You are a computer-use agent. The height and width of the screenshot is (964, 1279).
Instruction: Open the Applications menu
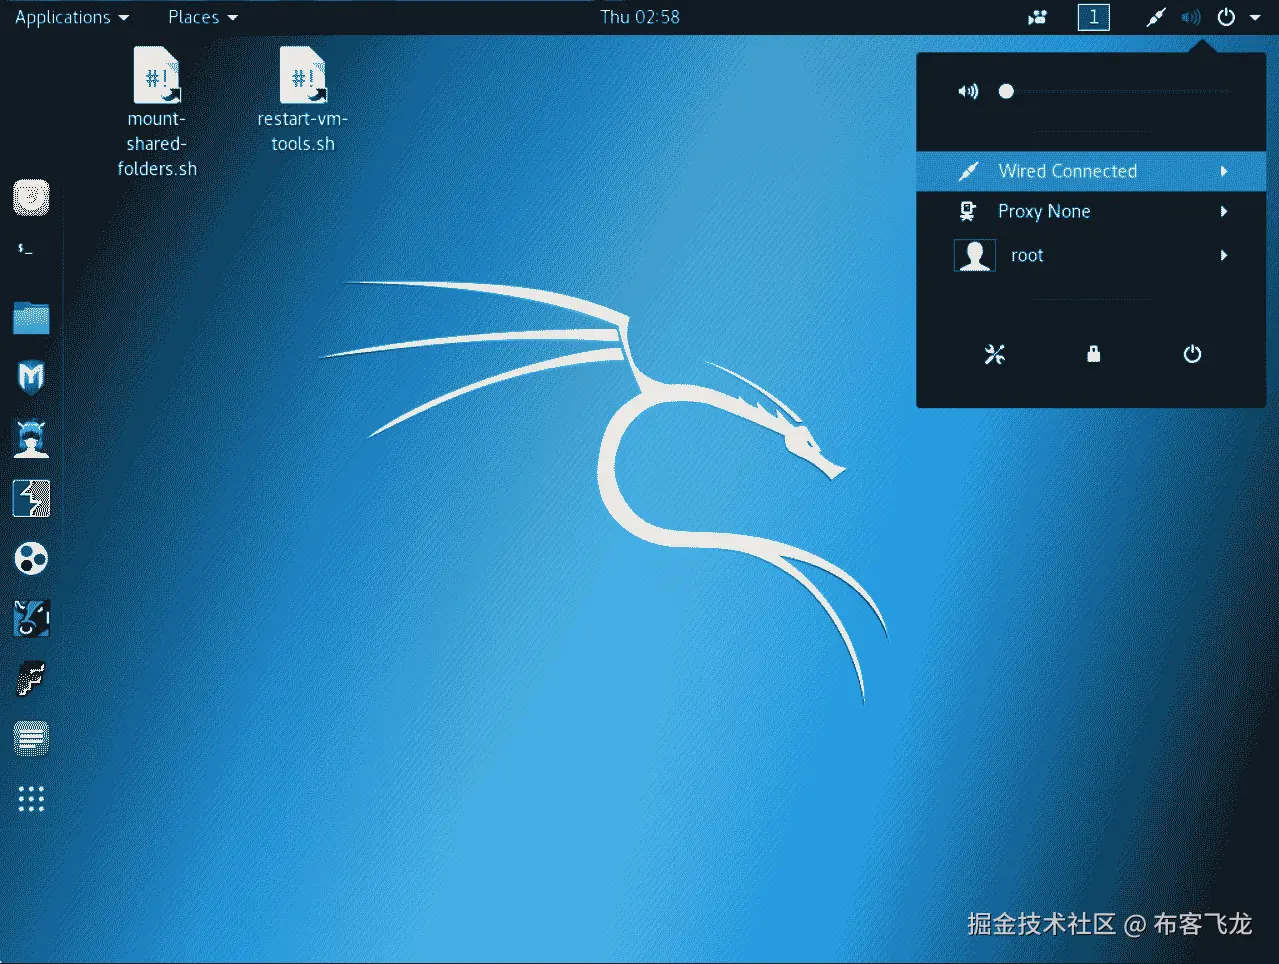[x=72, y=17]
